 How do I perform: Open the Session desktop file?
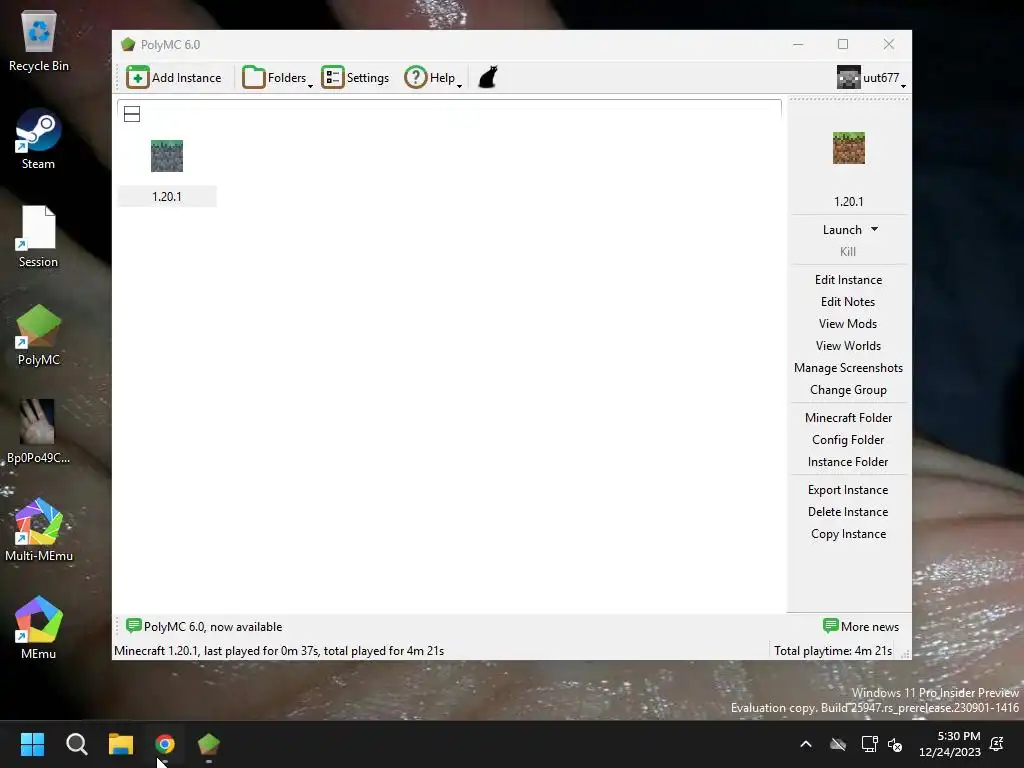(x=39, y=237)
